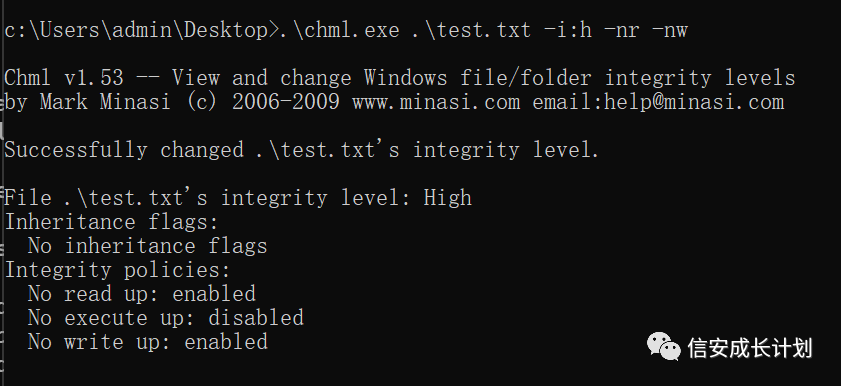Click the help@minasi.com email address
841x386 pixels.
(694, 102)
